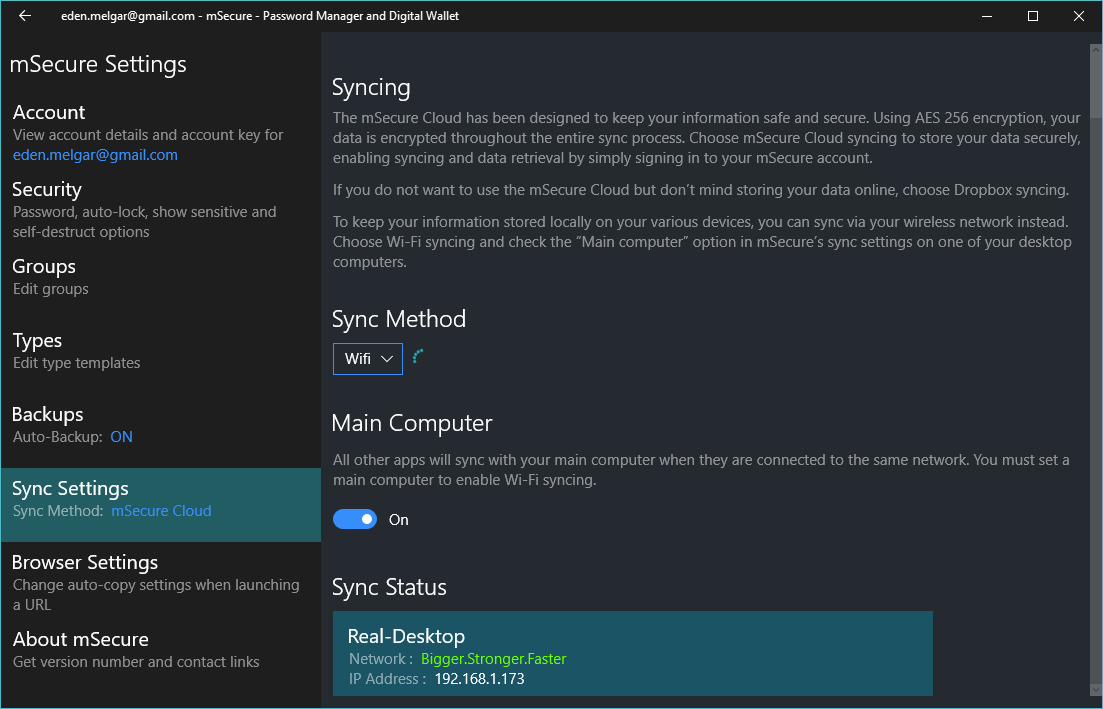This screenshot has width=1103, height=709.
Task: Click the Sync Method heading
Action: pos(399,319)
